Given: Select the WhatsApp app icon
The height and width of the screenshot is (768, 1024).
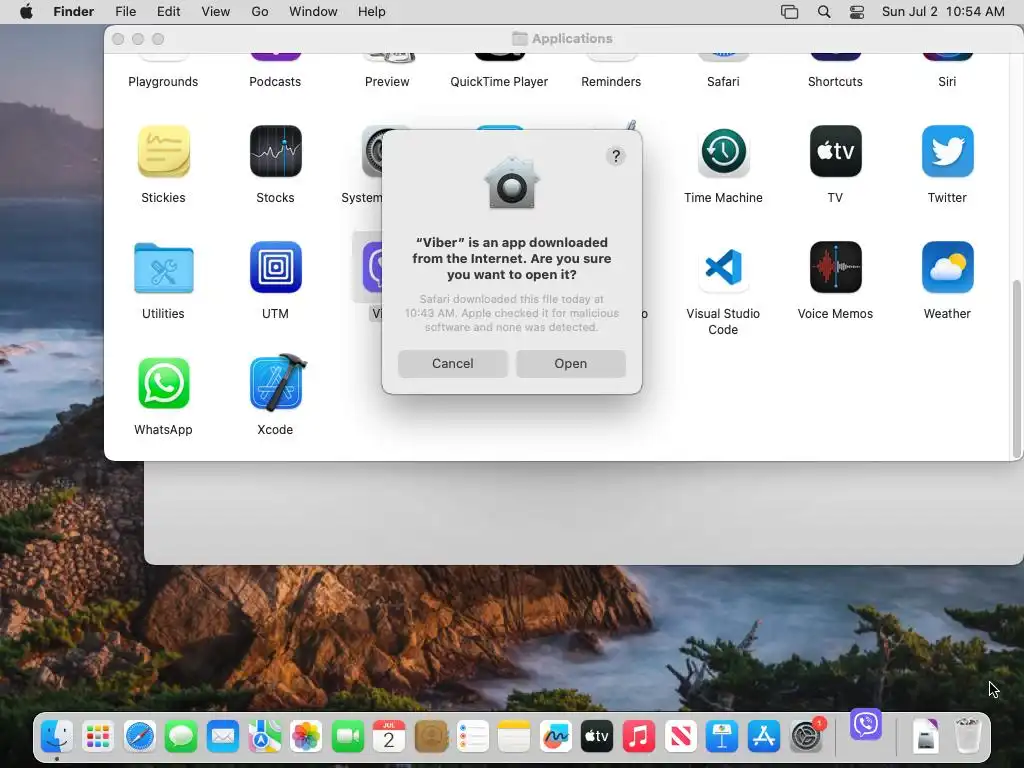Looking at the screenshot, I should point(163,383).
